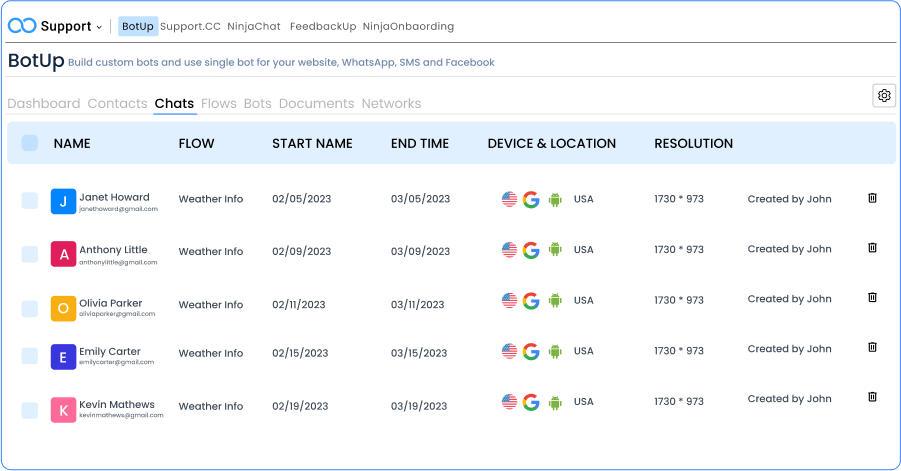
Task: Select Kevin Mathews row checkbox
Action: click(30, 410)
